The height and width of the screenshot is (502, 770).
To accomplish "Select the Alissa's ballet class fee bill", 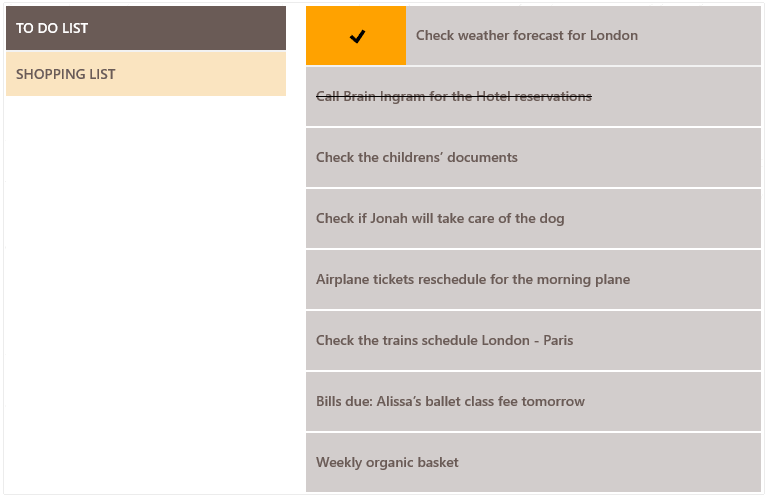I will [x=450, y=402].
